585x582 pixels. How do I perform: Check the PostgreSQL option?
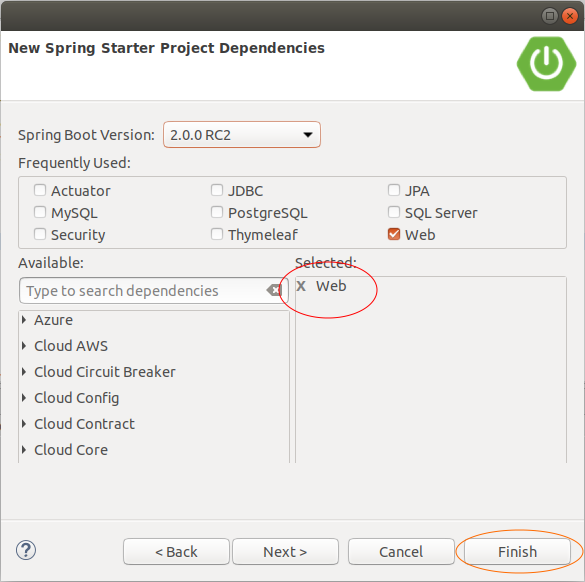[x=217, y=212]
